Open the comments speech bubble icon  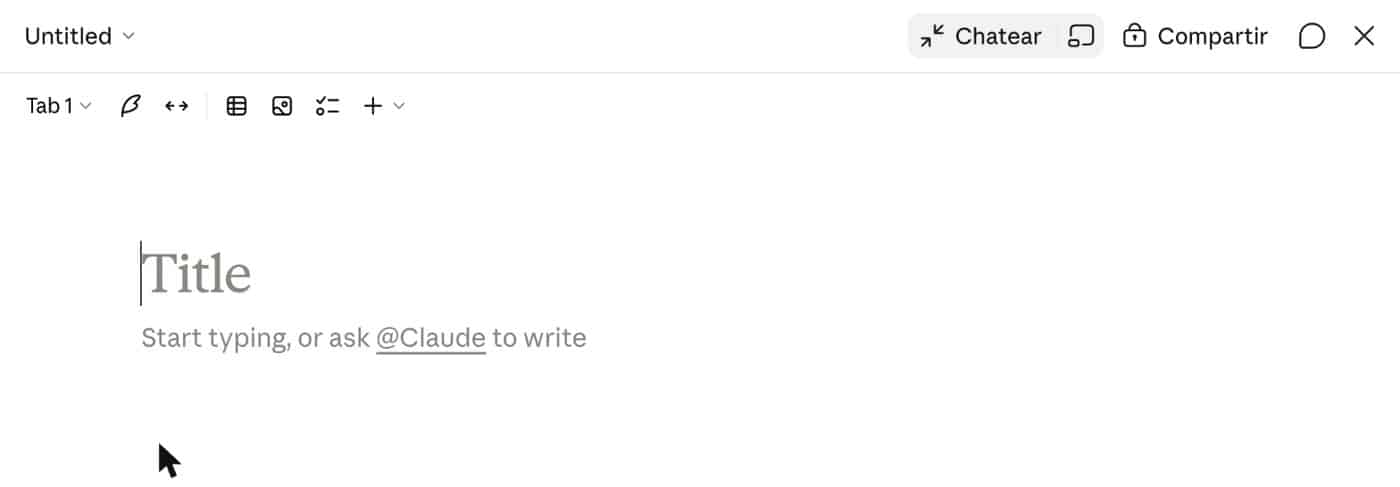1311,37
